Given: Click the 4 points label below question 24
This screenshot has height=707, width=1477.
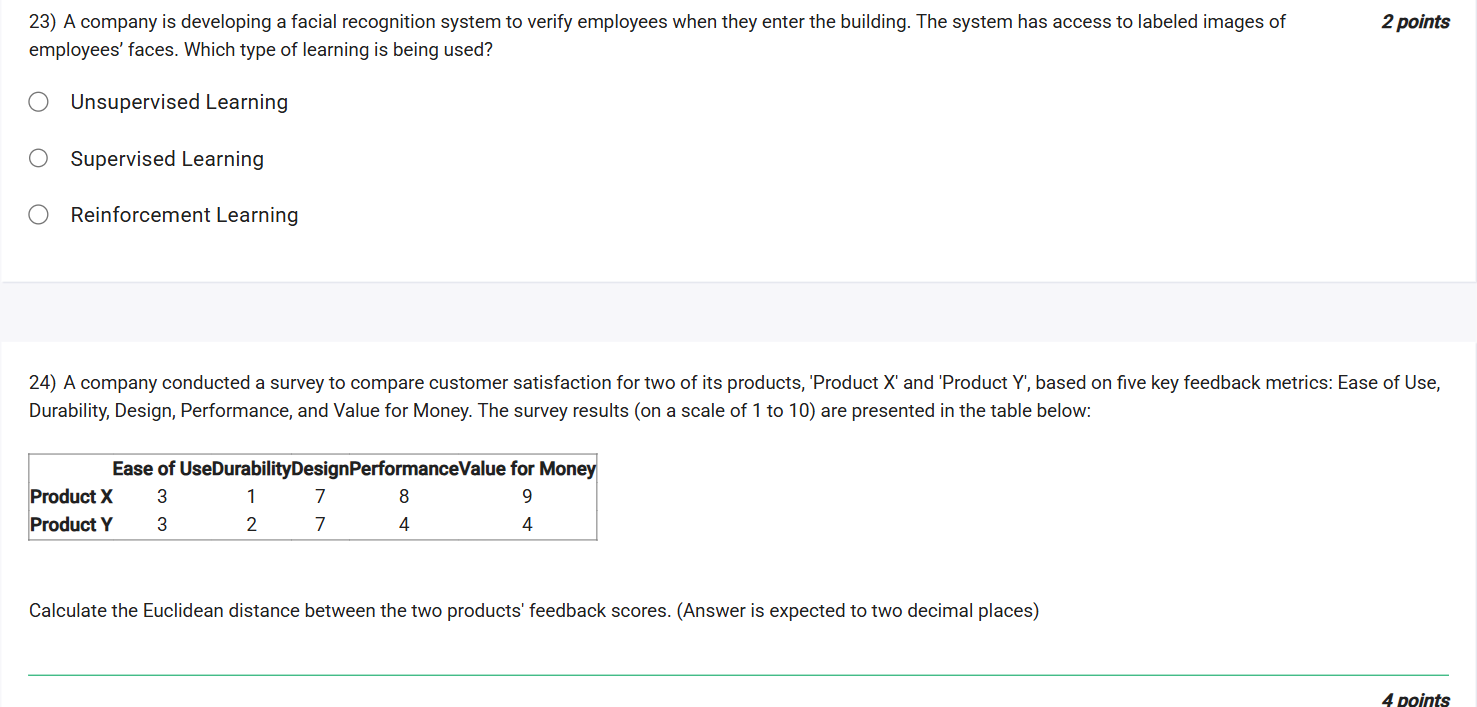Looking at the screenshot, I should point(1415,699).
